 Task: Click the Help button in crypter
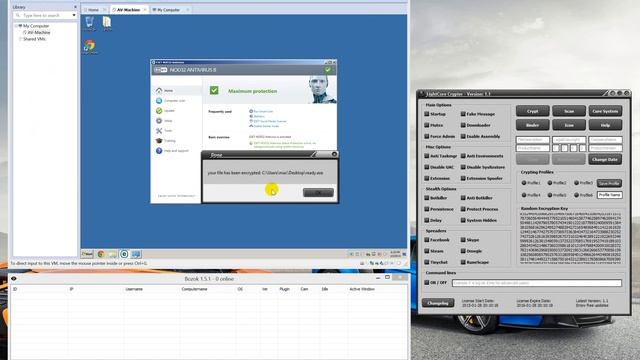tap(605, 124)
